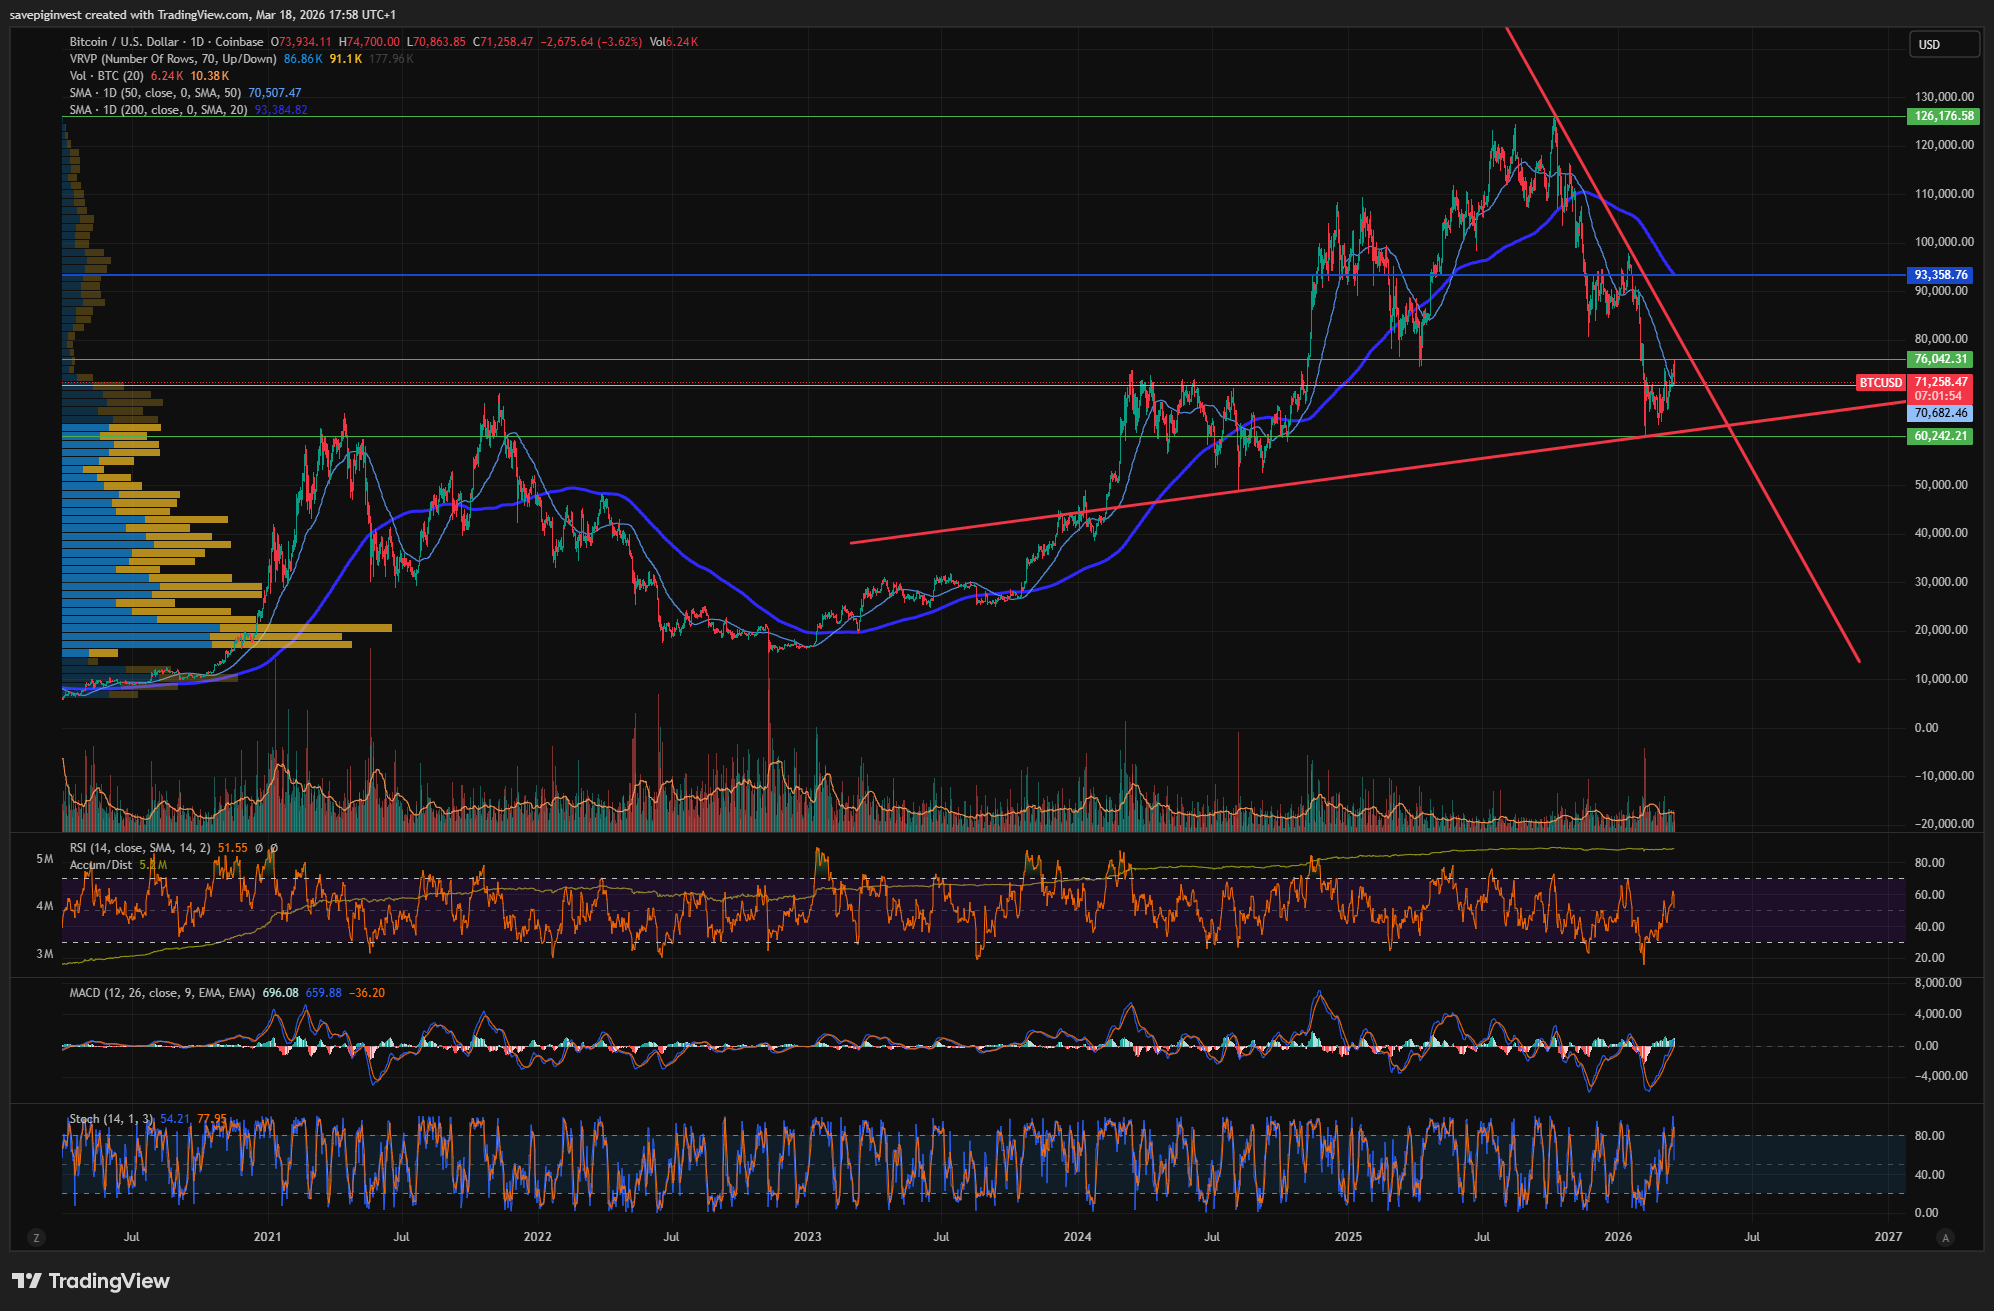Select the Vol · BTC (20) indicator legend
This screenshot has width=1994, height=1311.
tap(107, 76)
